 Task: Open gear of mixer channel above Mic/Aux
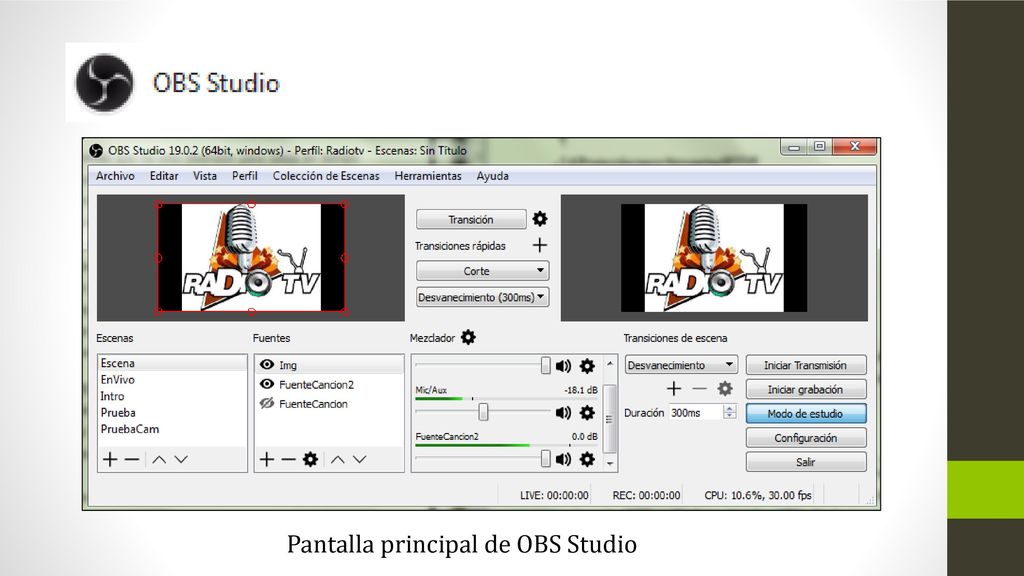[587, 366]
